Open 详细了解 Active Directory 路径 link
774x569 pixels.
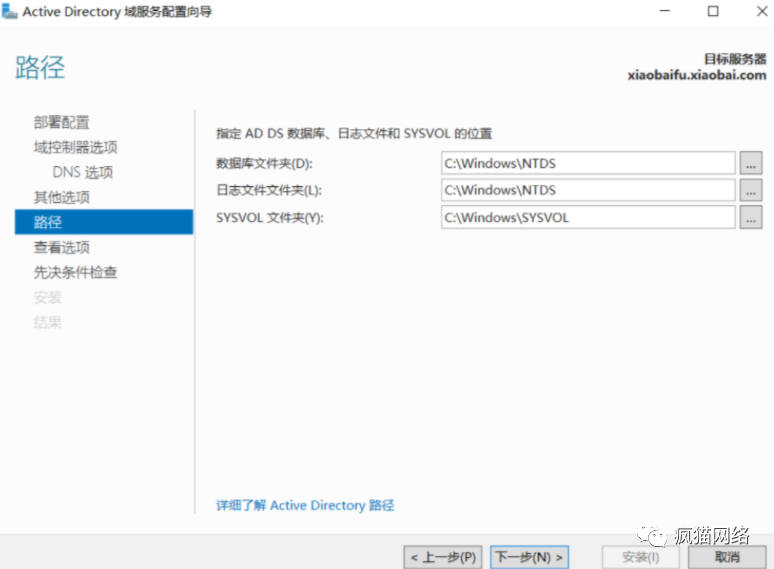point(305,505)
